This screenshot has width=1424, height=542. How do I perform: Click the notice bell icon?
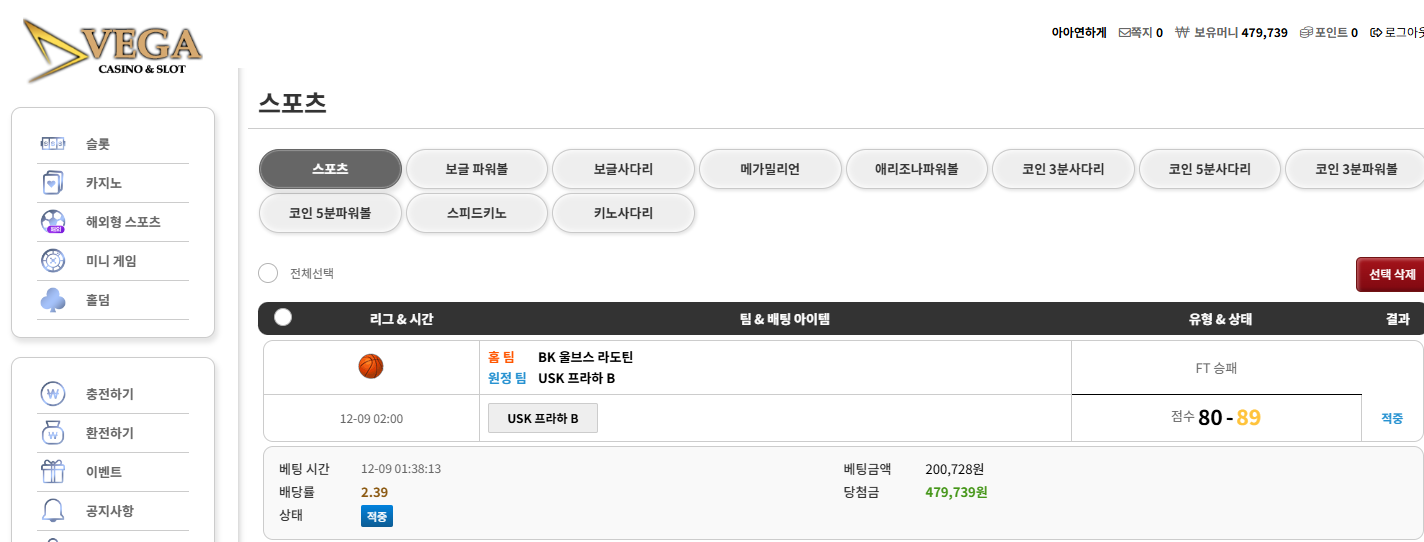[53, 511]
